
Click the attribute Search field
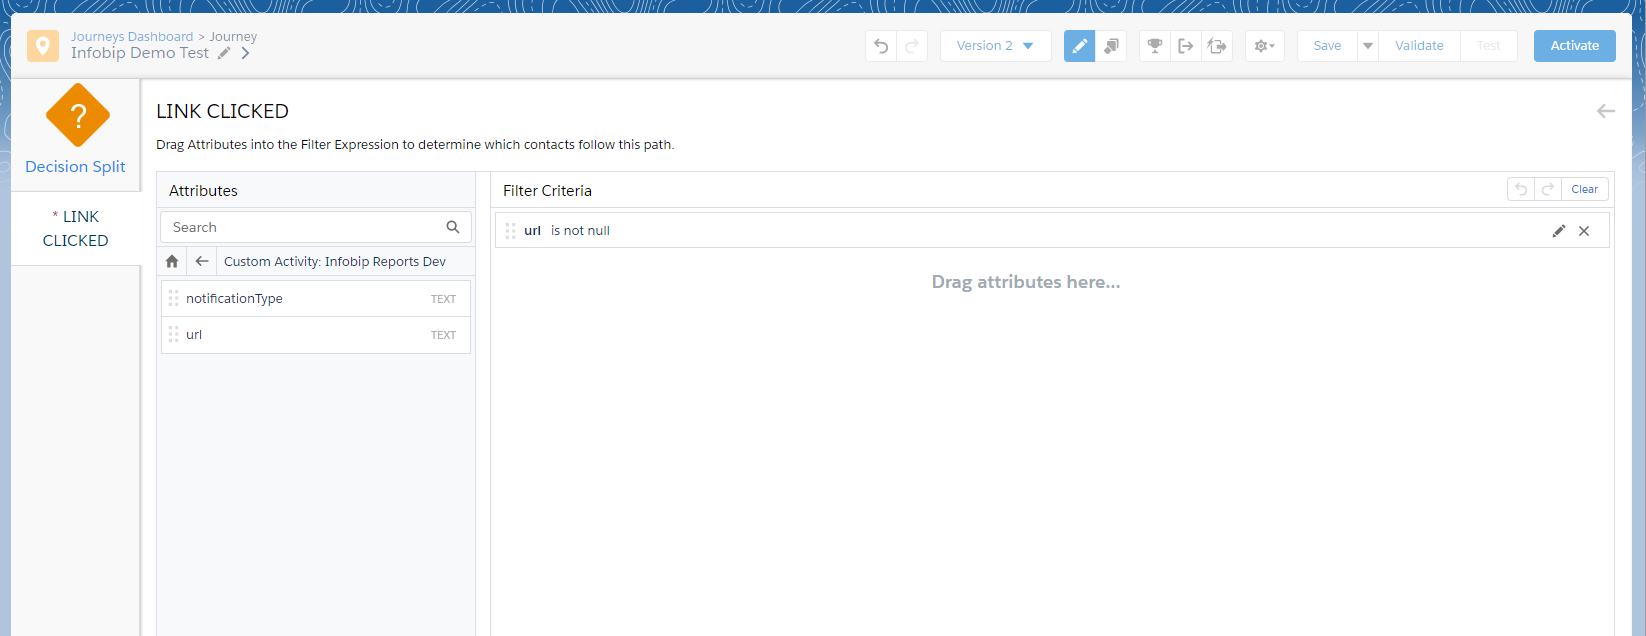click(316, 227)
